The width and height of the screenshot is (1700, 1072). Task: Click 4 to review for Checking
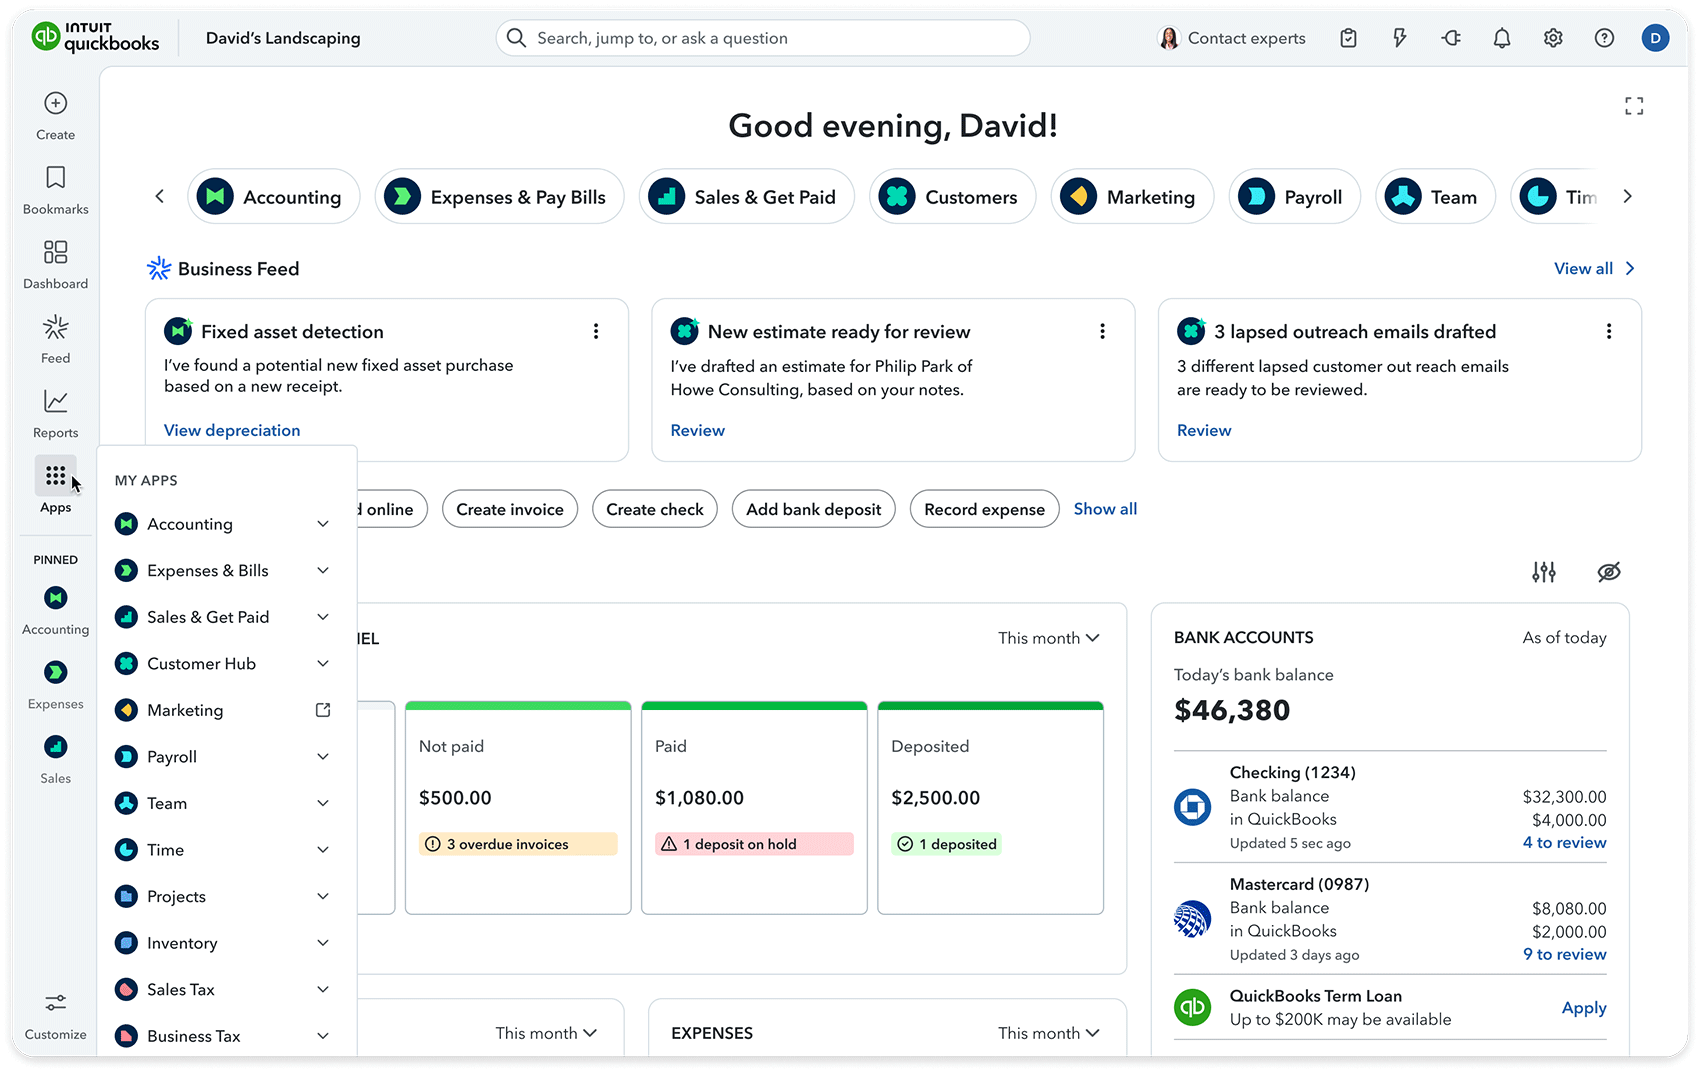point(1564,843)
